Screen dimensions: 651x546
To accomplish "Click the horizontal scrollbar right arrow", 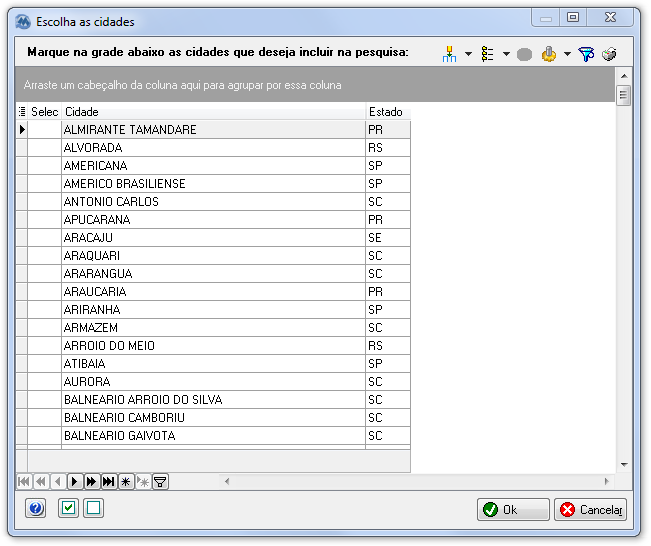I will tap(607, 481).
